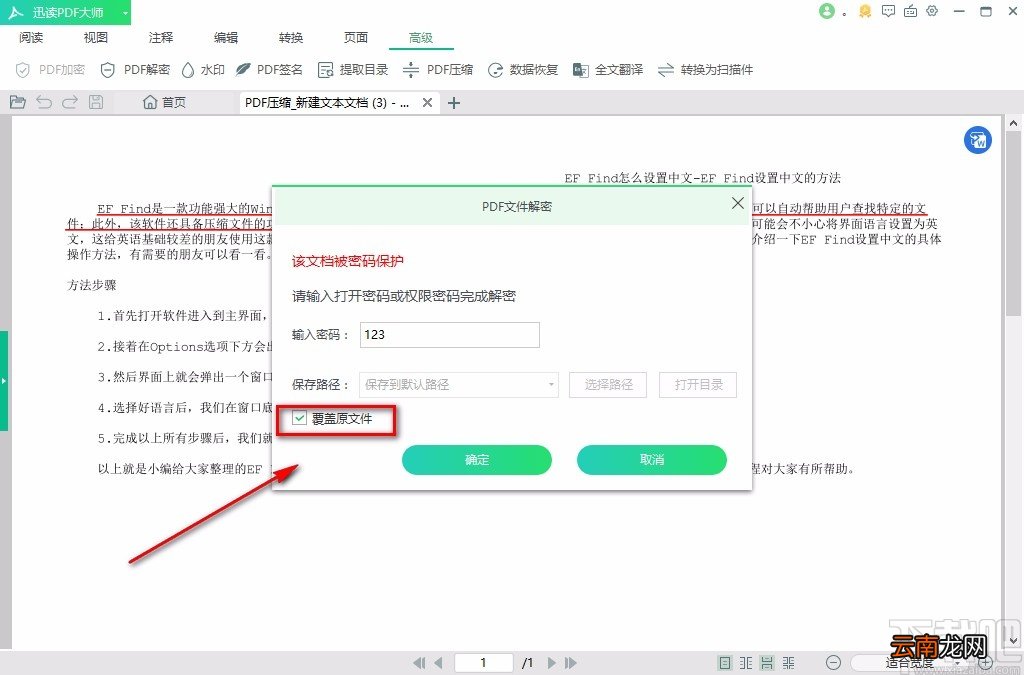Click 转换为扫描件 convert to scan
Image resolution: width=1024 pixels, height=675 pixels.
[705, 70]
